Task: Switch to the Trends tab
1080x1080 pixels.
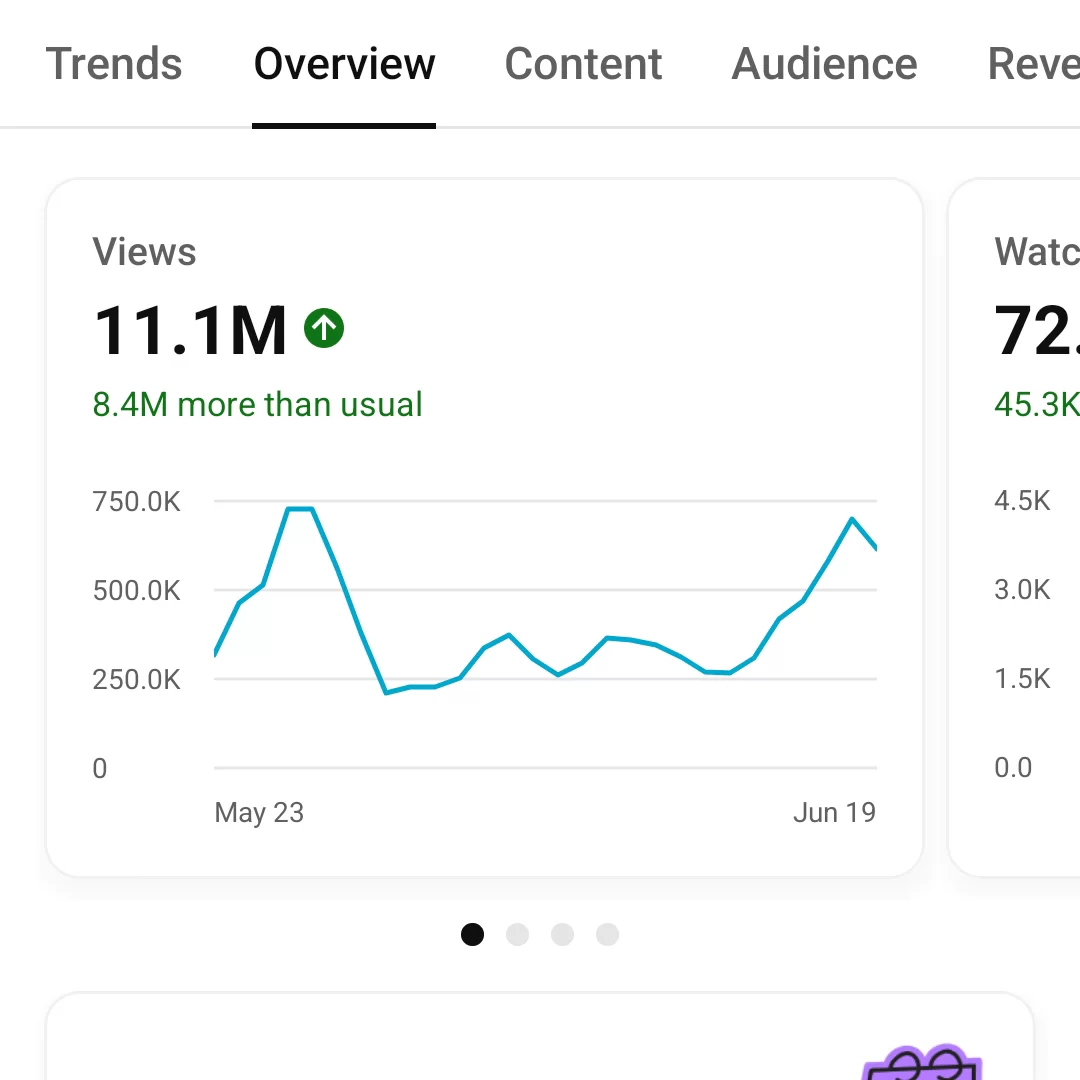Action: pyautogui.click(x=114, y=64)
